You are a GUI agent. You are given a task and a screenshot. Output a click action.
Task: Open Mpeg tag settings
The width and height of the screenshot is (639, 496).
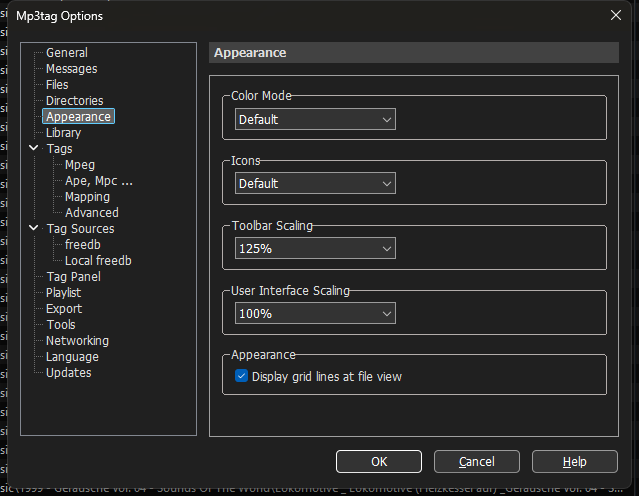(80, 165)
